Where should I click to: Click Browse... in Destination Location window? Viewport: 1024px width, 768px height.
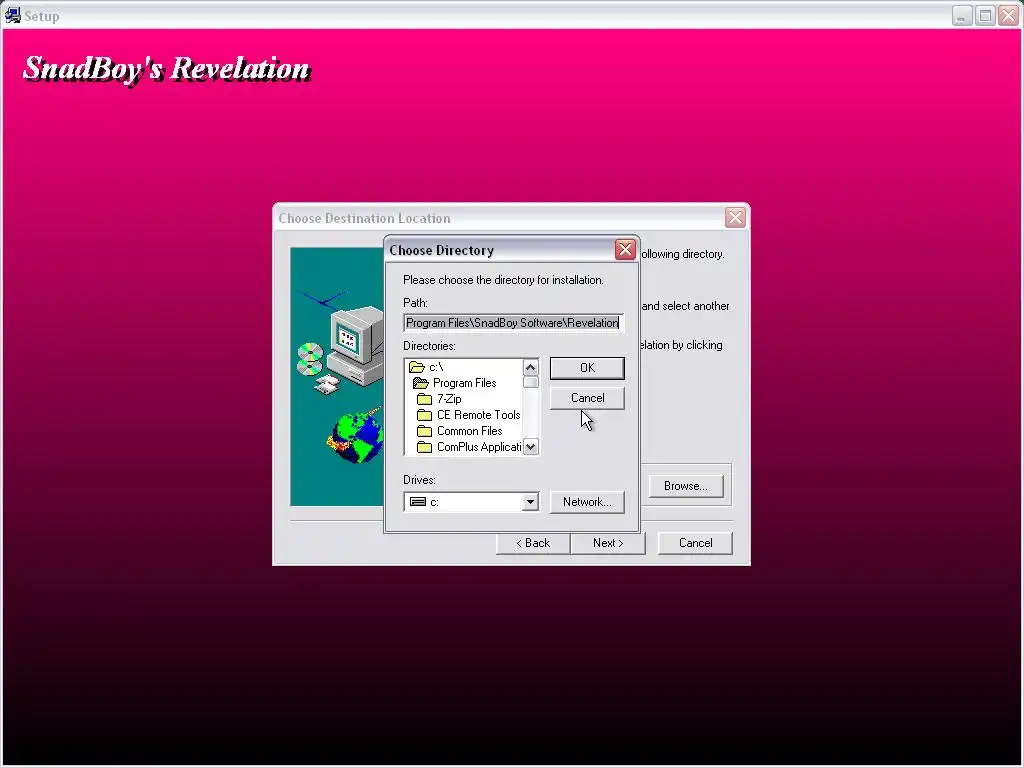686,486
